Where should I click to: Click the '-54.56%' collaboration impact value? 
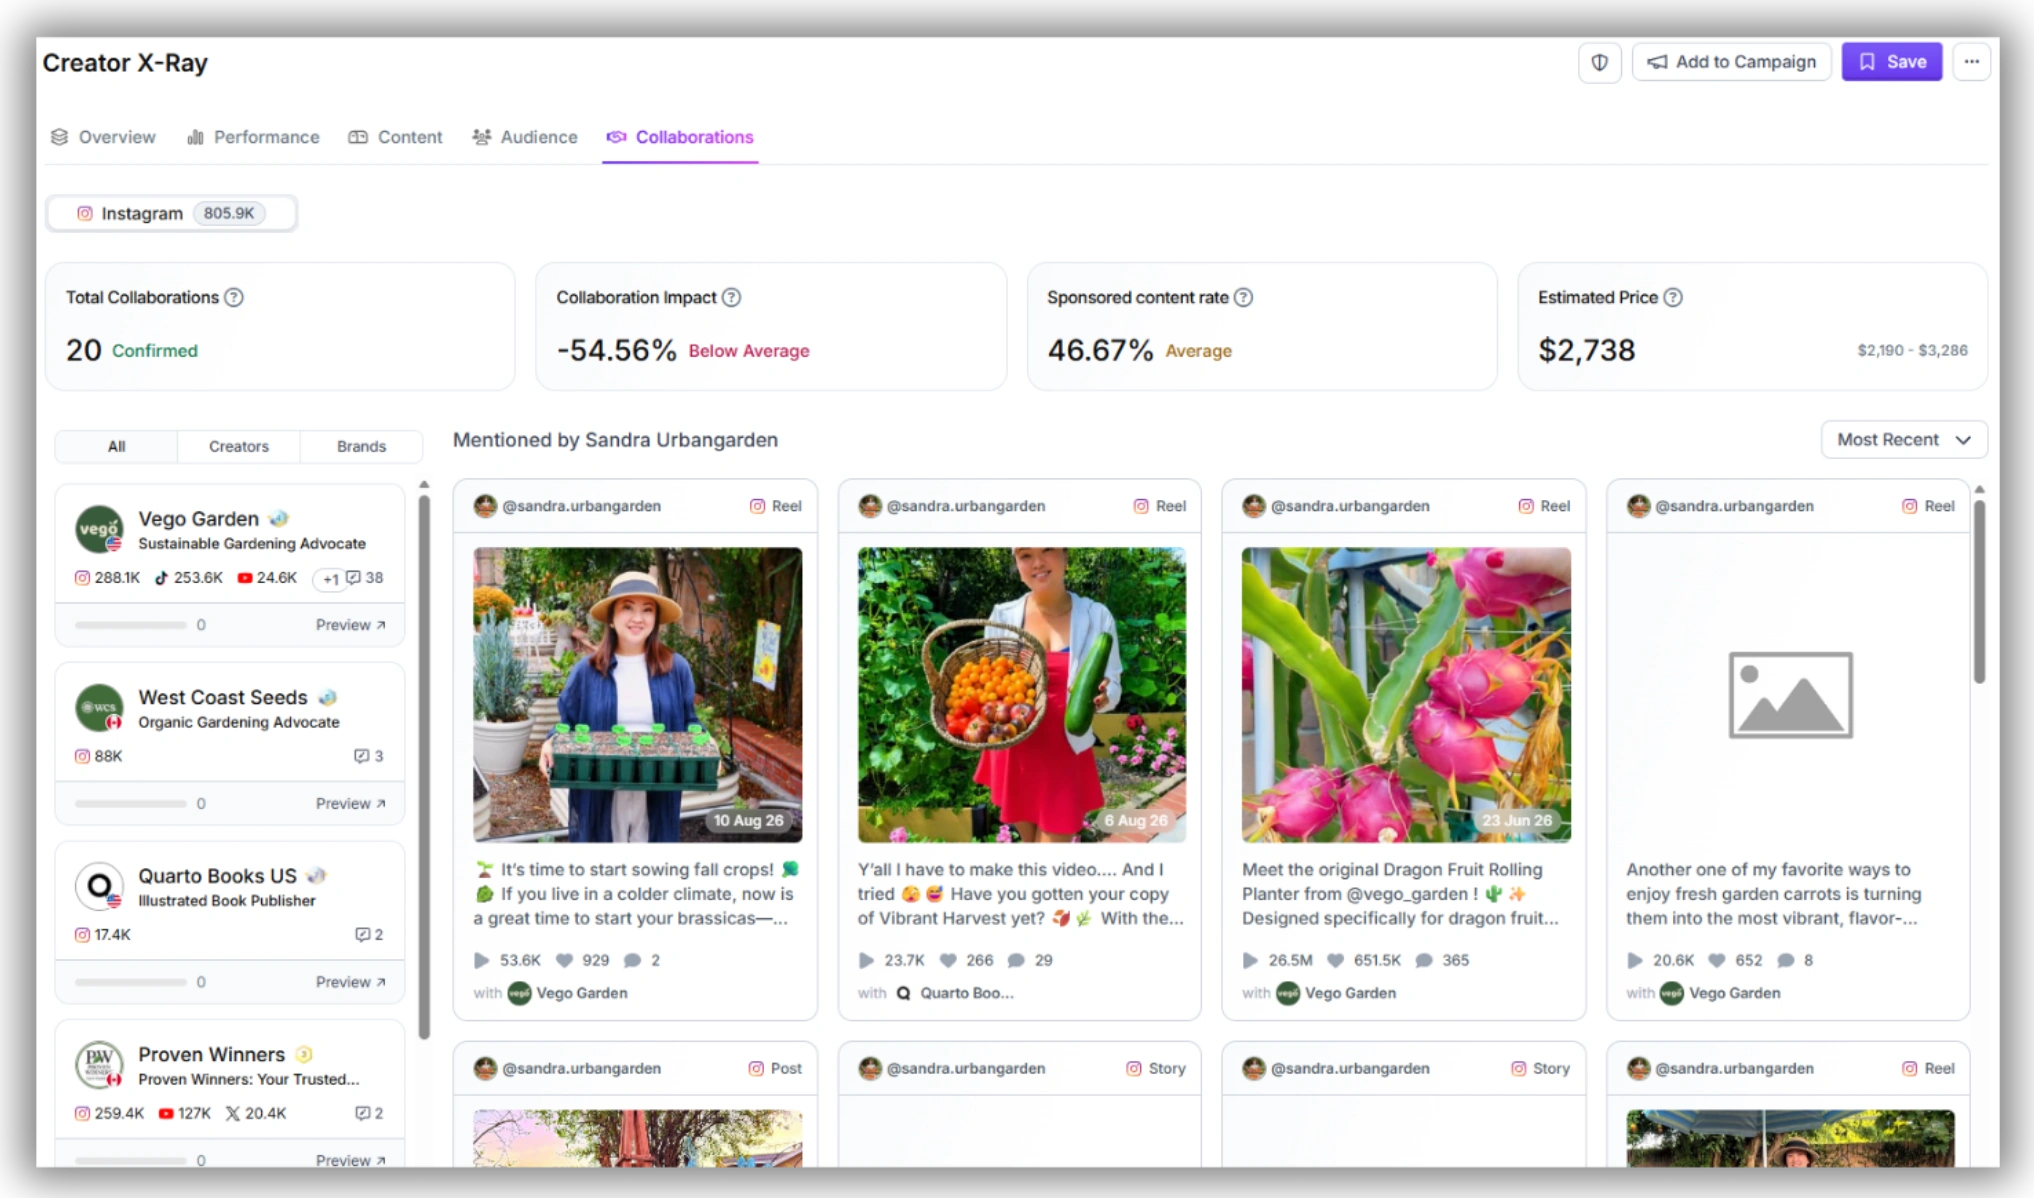tap(616, 350)
